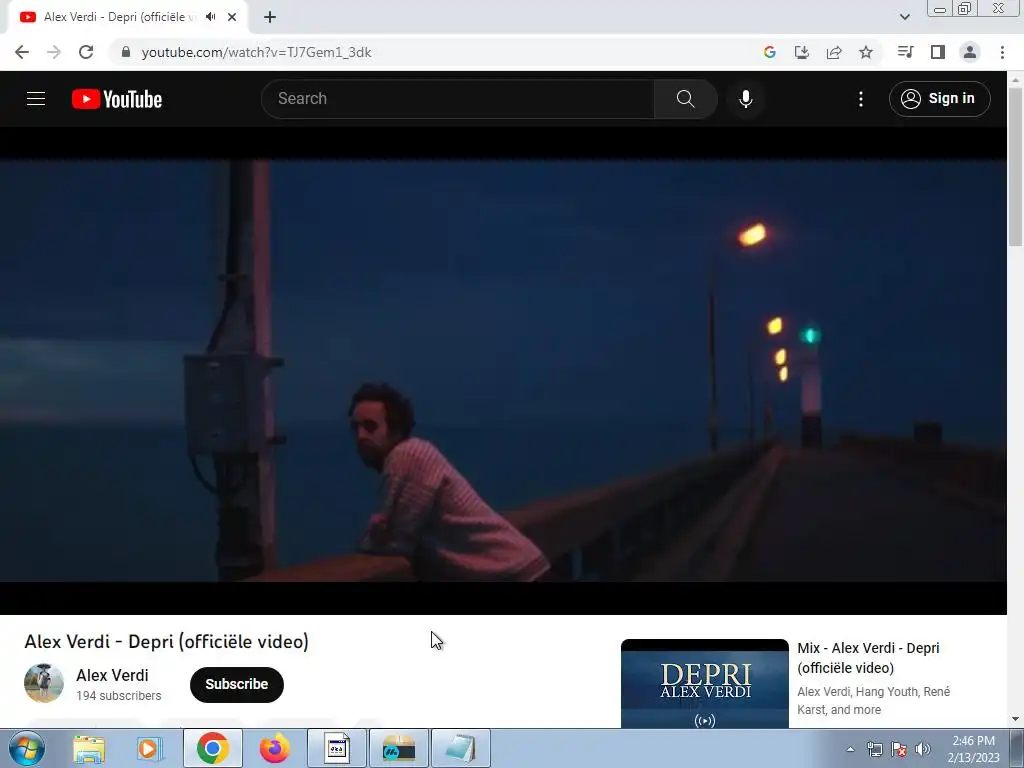This screenshot has height=768, width=1024.
Task: Select the address bar URL
Action: [257, 52]
